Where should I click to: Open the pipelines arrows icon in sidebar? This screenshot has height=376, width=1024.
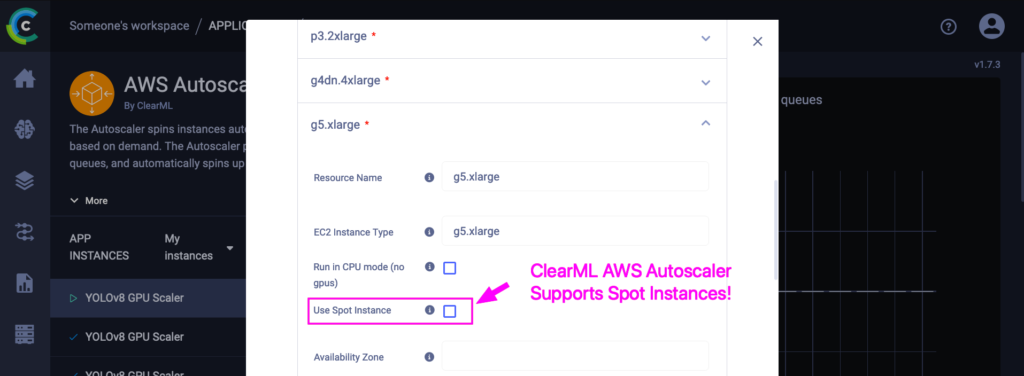click(25, 232)
